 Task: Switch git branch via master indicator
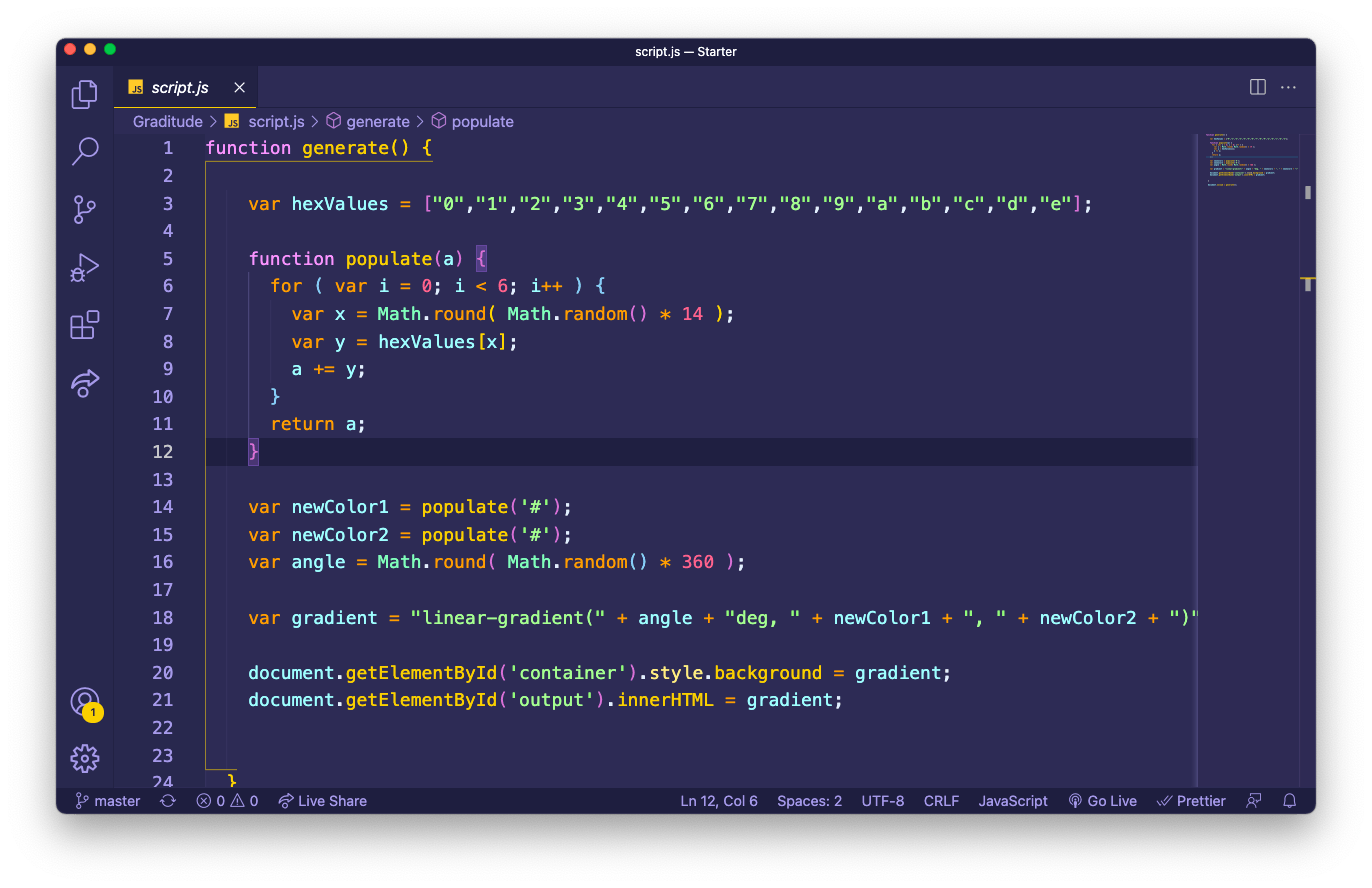click(x=108, y=801)
